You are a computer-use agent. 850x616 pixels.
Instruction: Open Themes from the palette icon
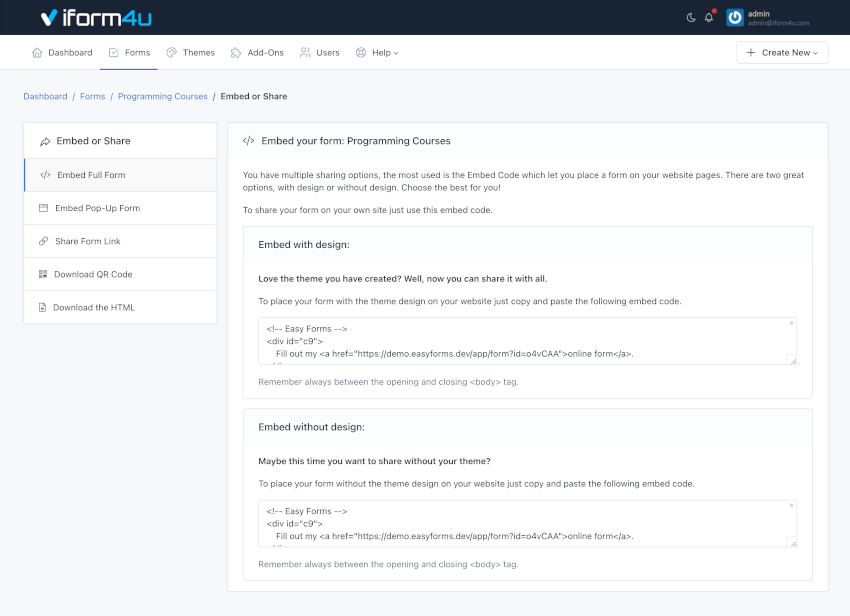click(171, 52)
